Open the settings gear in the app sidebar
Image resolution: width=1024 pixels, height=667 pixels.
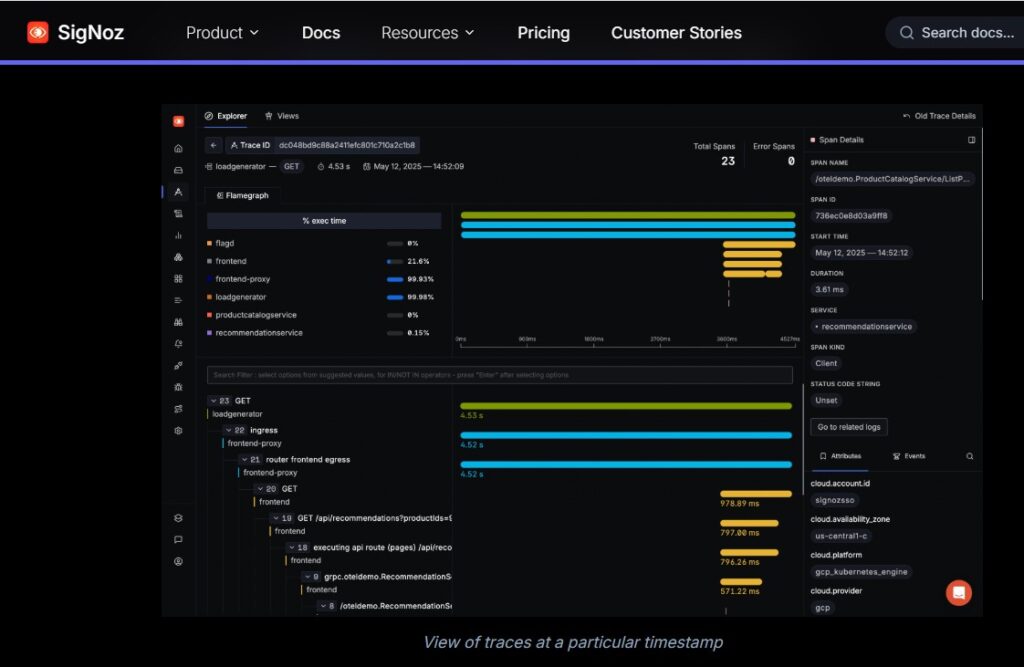pos(178,430)
